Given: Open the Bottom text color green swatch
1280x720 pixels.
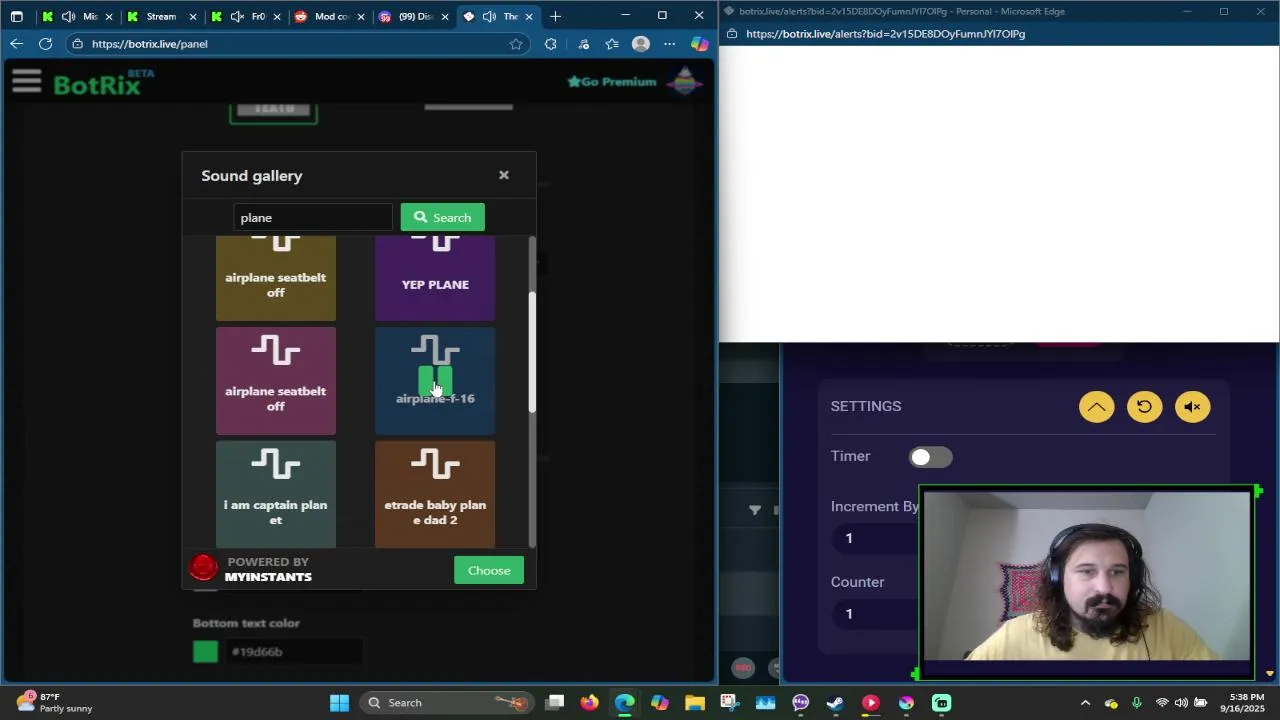Looking at the screenshot, I should (205, 652).
